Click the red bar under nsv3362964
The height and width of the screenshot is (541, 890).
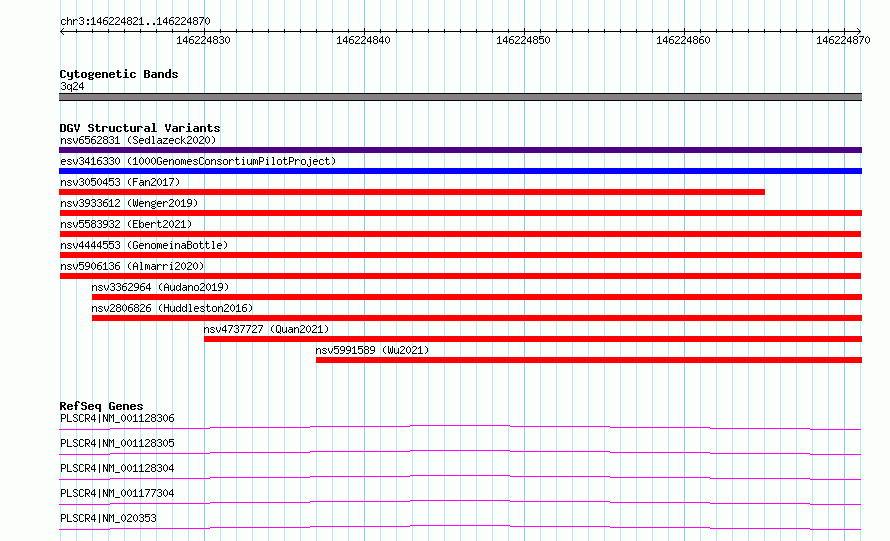477,297
